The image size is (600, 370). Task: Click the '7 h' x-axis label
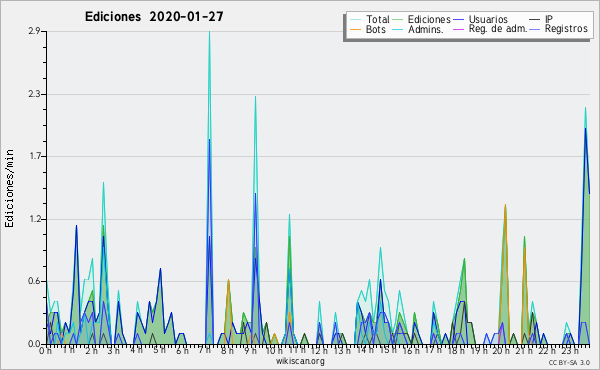point(204,351)
